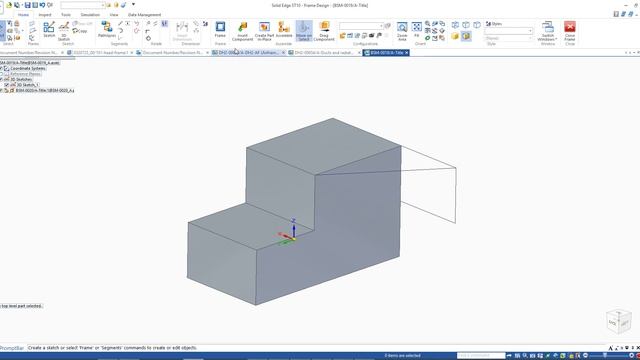The image size is (640, 360).
Task: Click the Undo icon in quick access
Action: [42, 5]
